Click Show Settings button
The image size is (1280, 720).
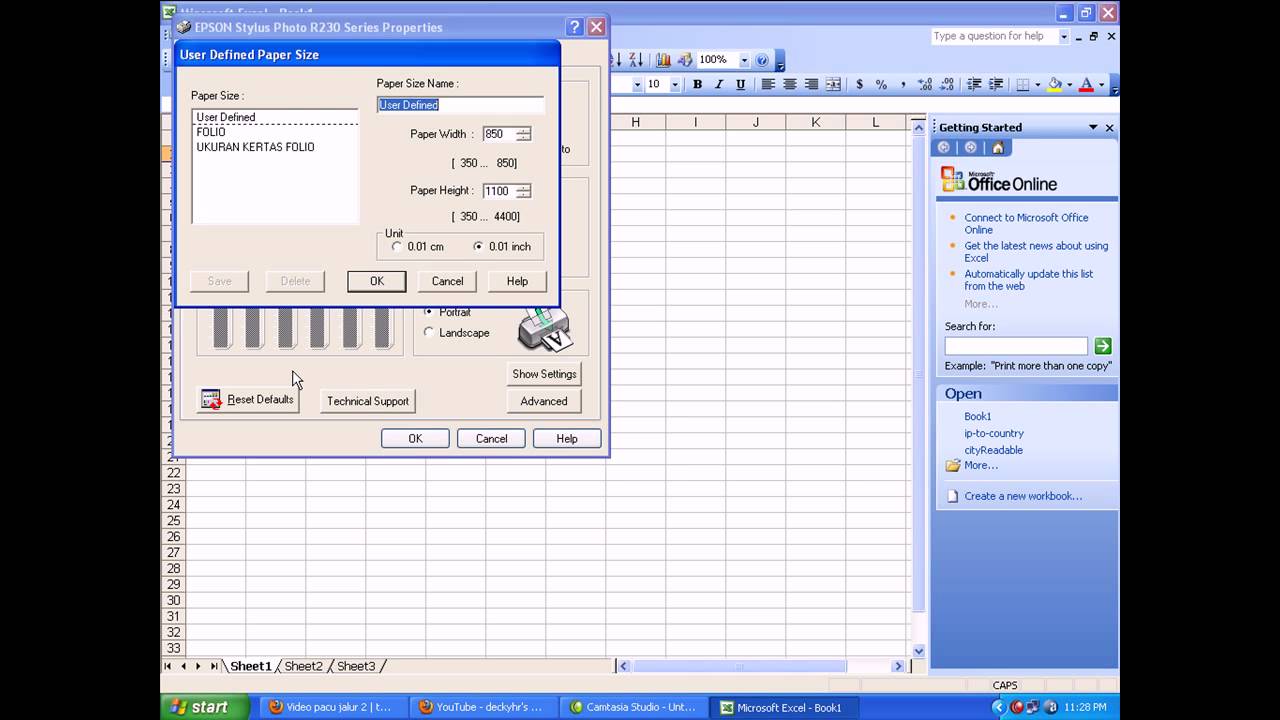(x=544, y=374)
